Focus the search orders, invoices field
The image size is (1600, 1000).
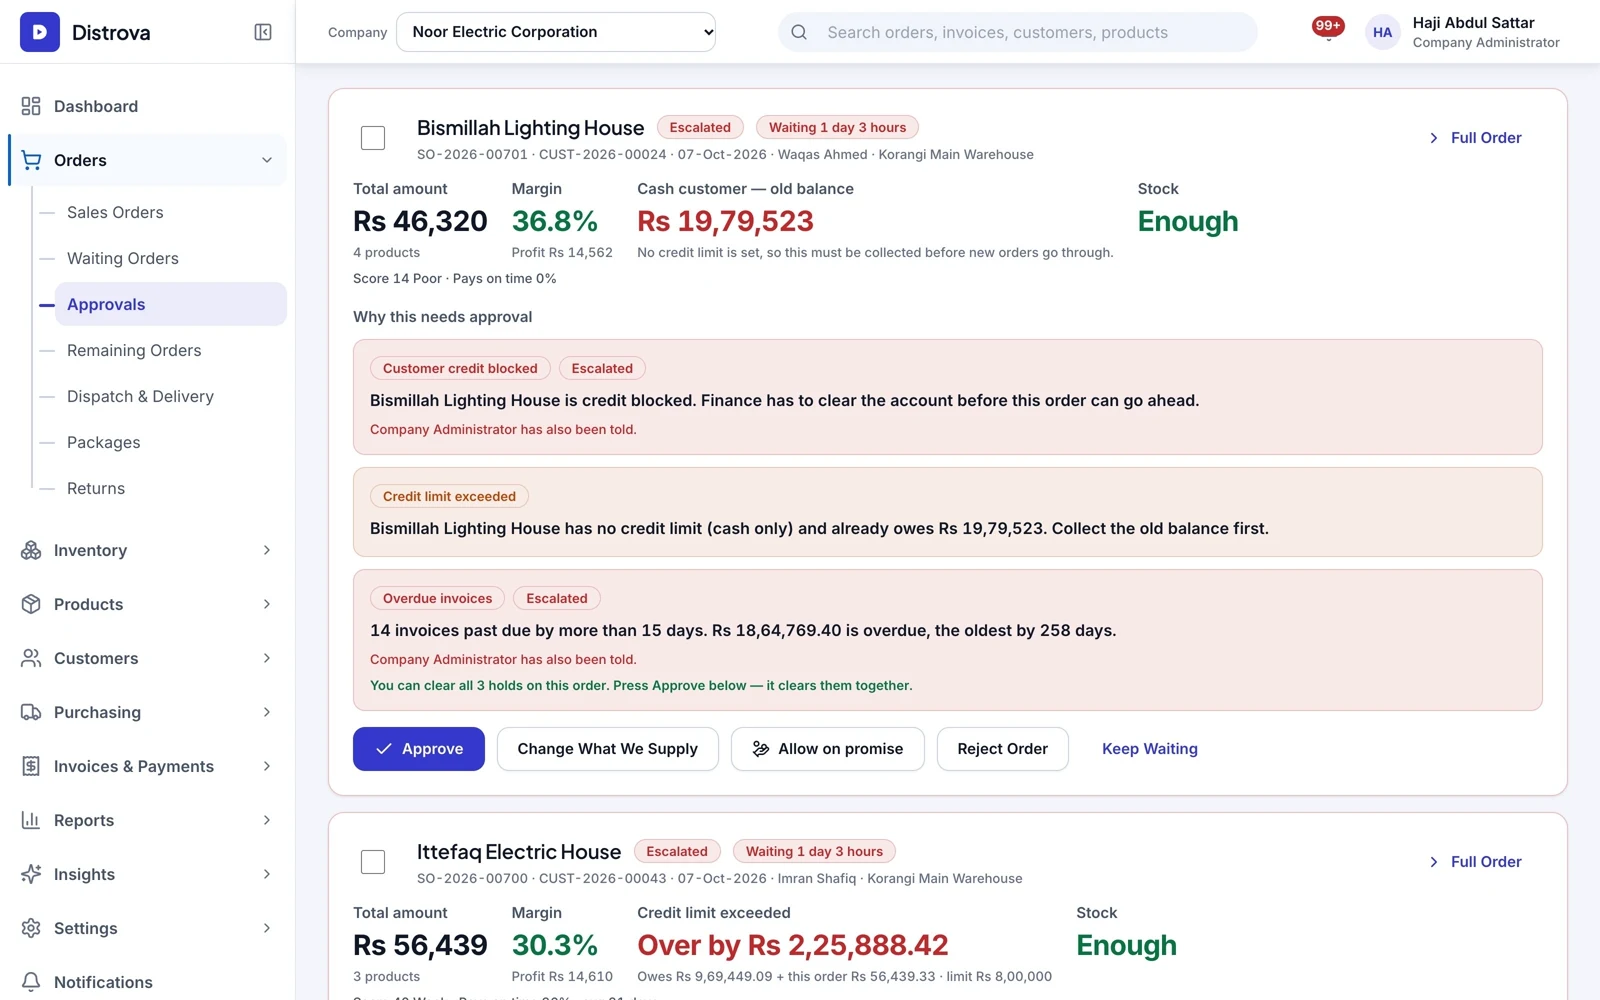click(1018, 32)
